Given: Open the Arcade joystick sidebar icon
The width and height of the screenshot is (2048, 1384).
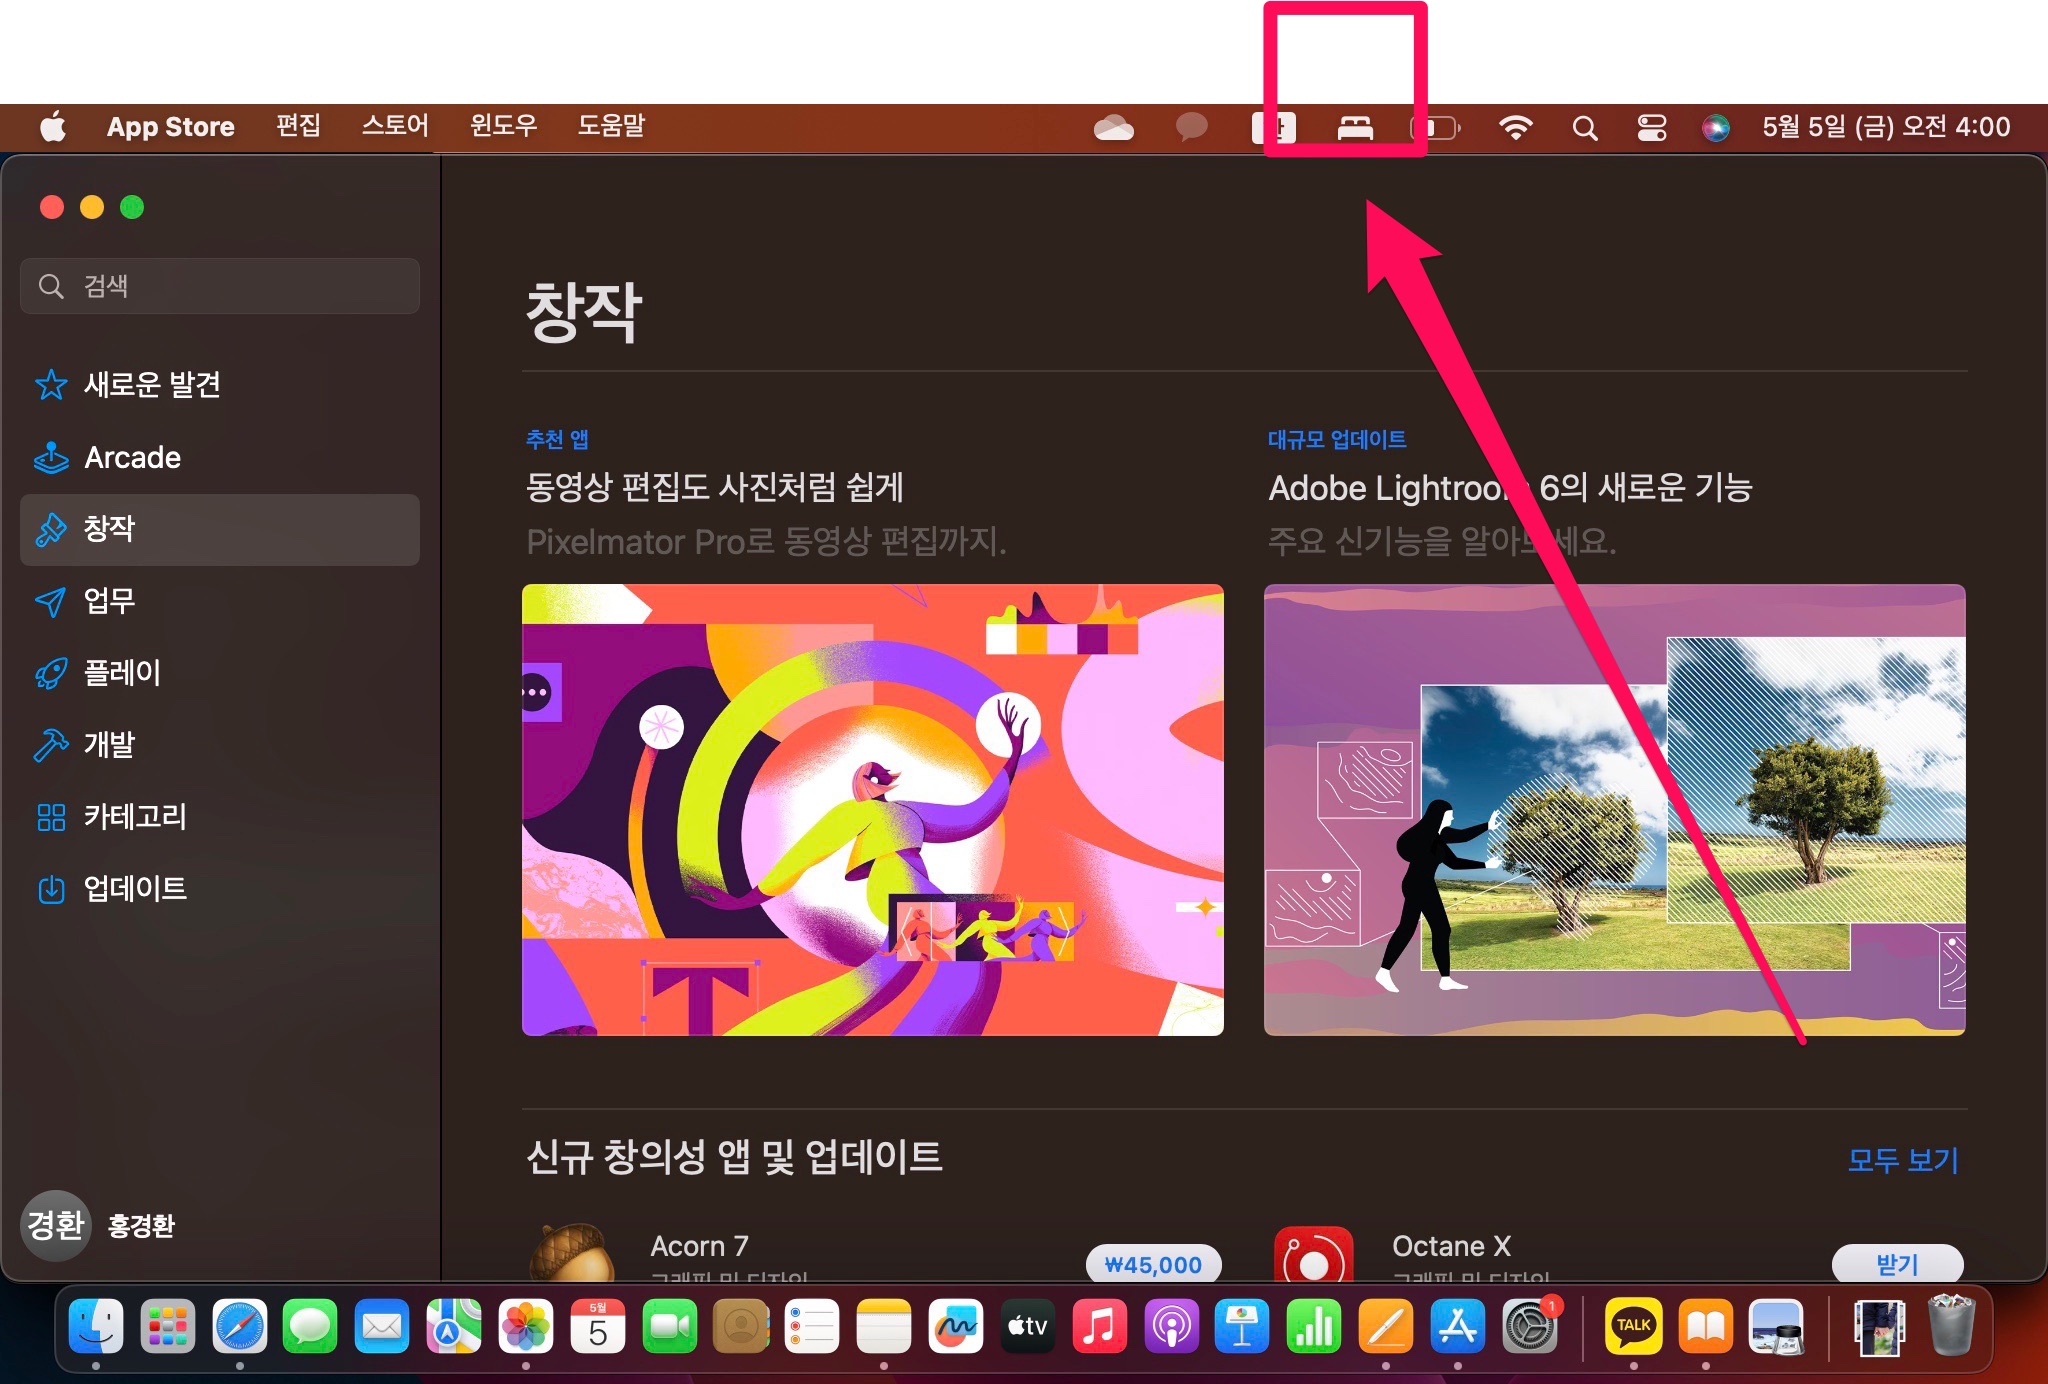Looking at the screenshot, I should click(51, 458).
